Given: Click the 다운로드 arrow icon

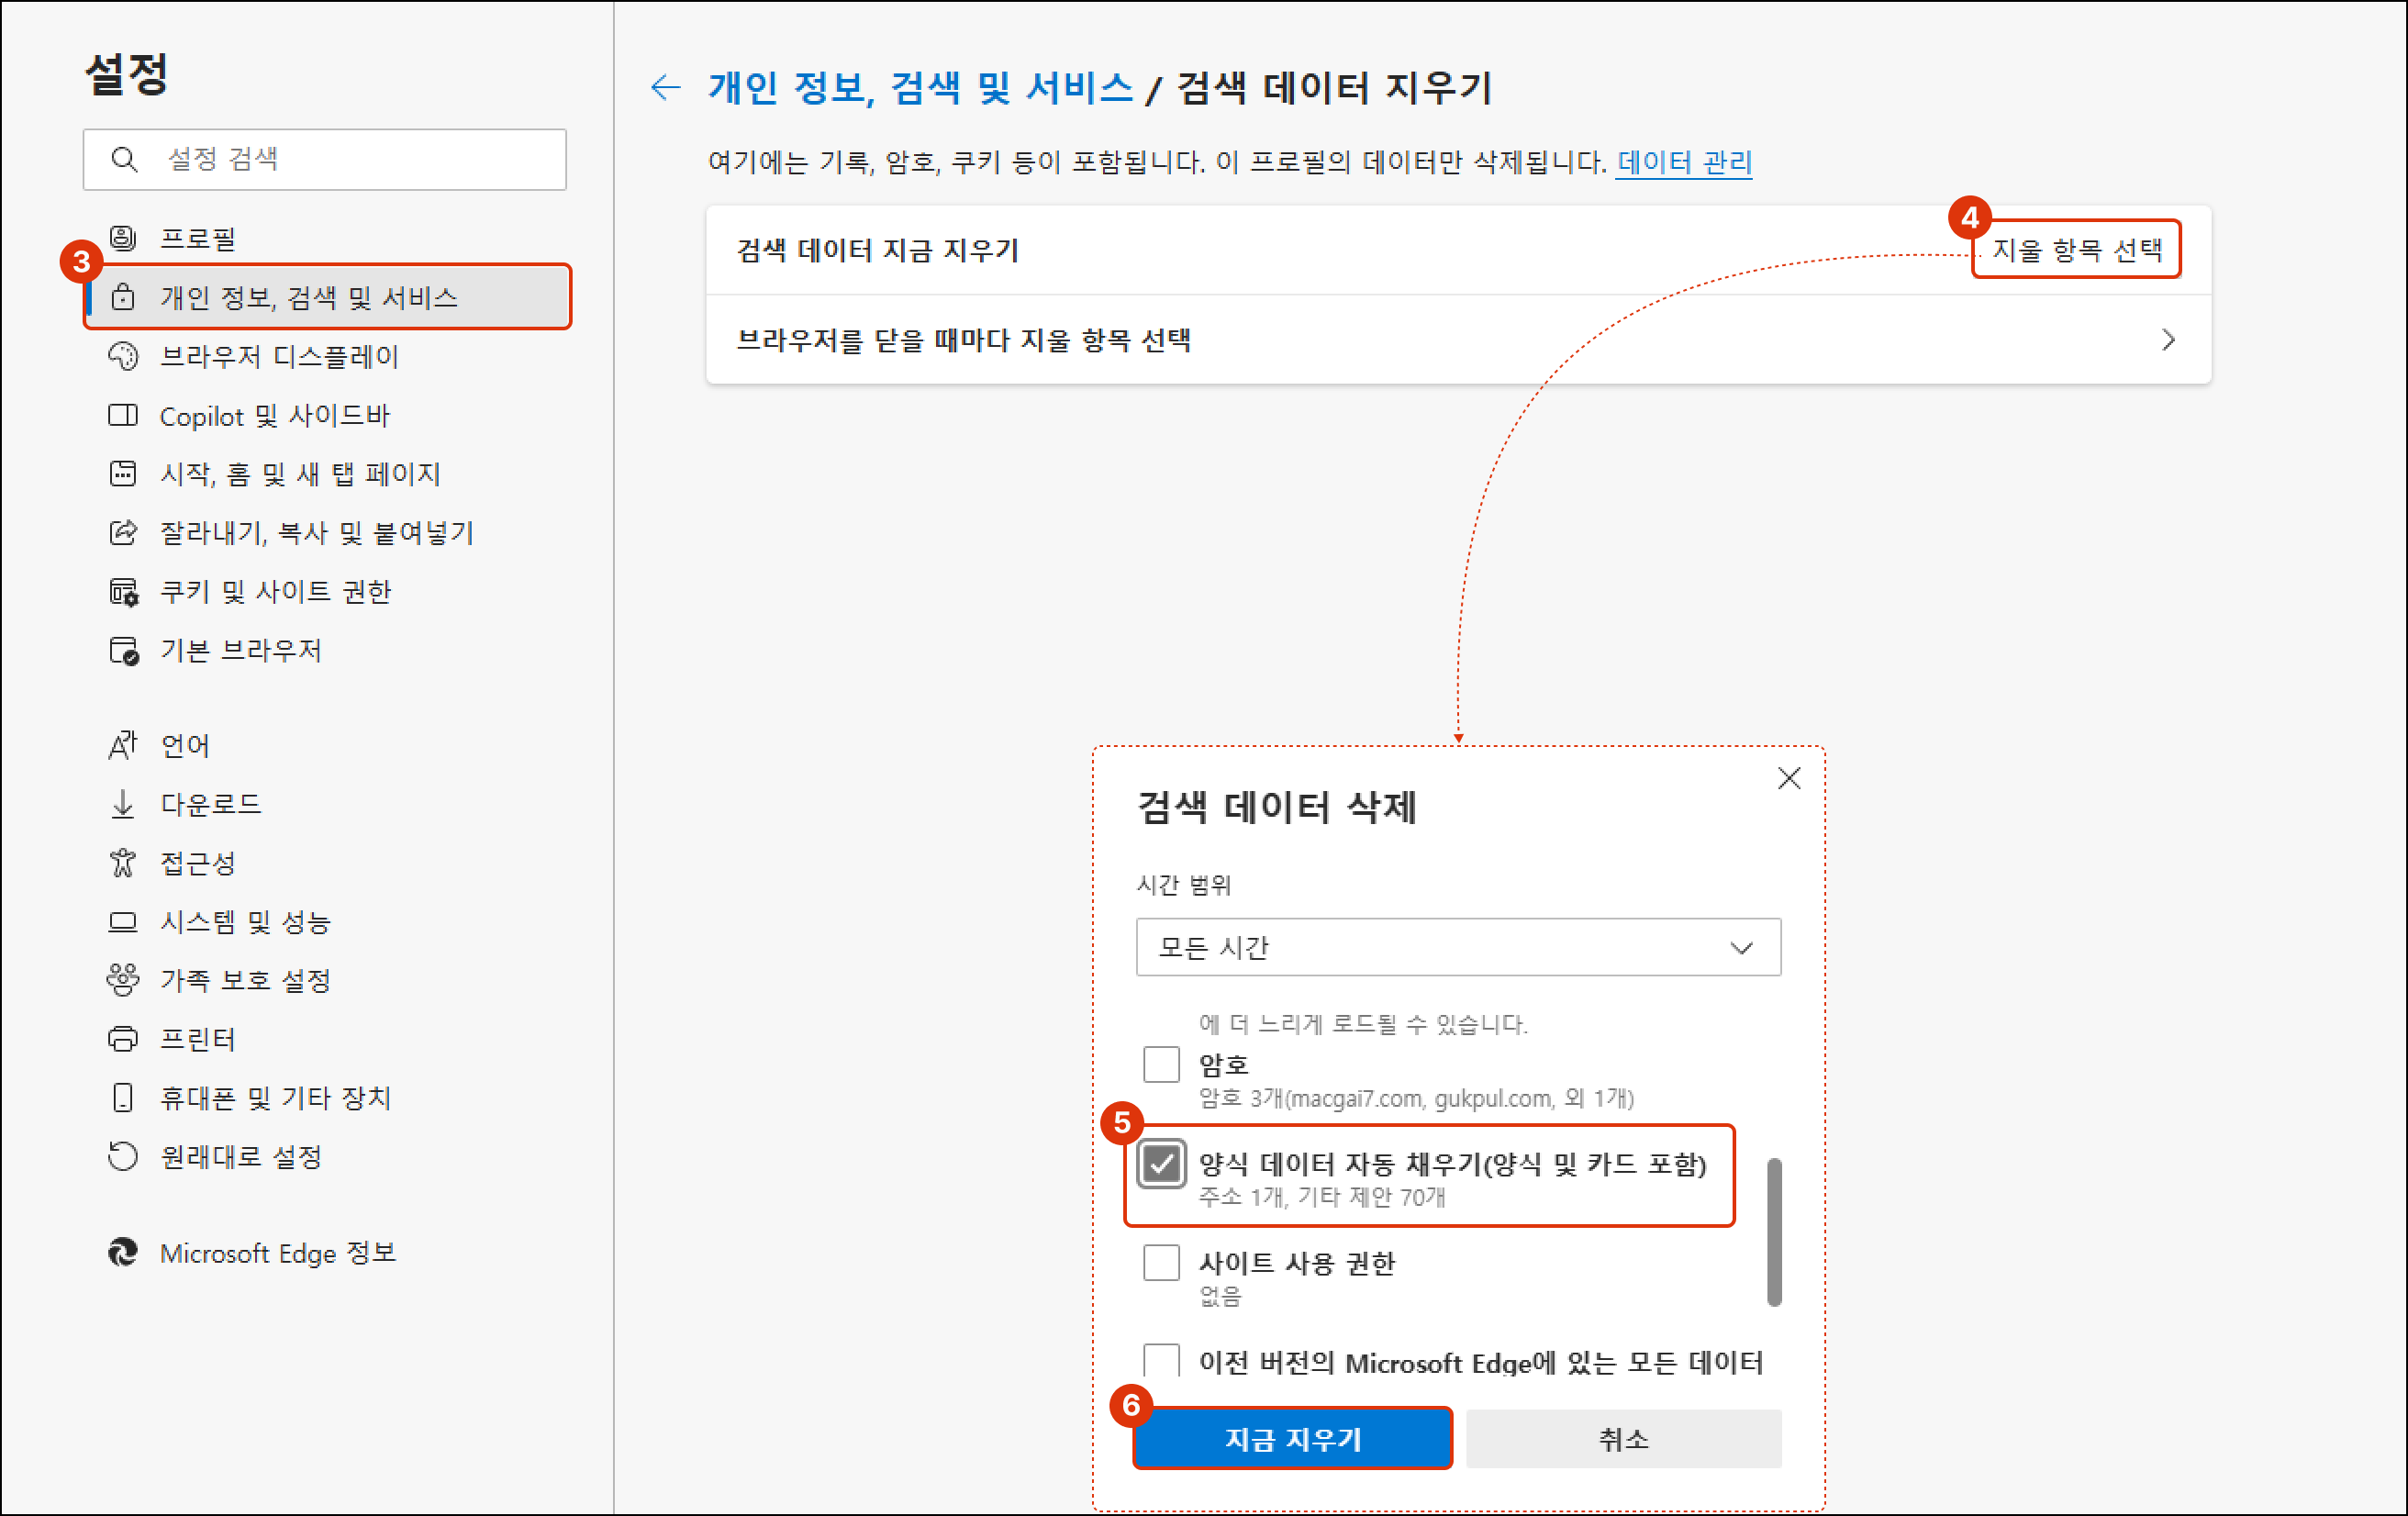Looking at the screenshot, I should click(123, 804).
